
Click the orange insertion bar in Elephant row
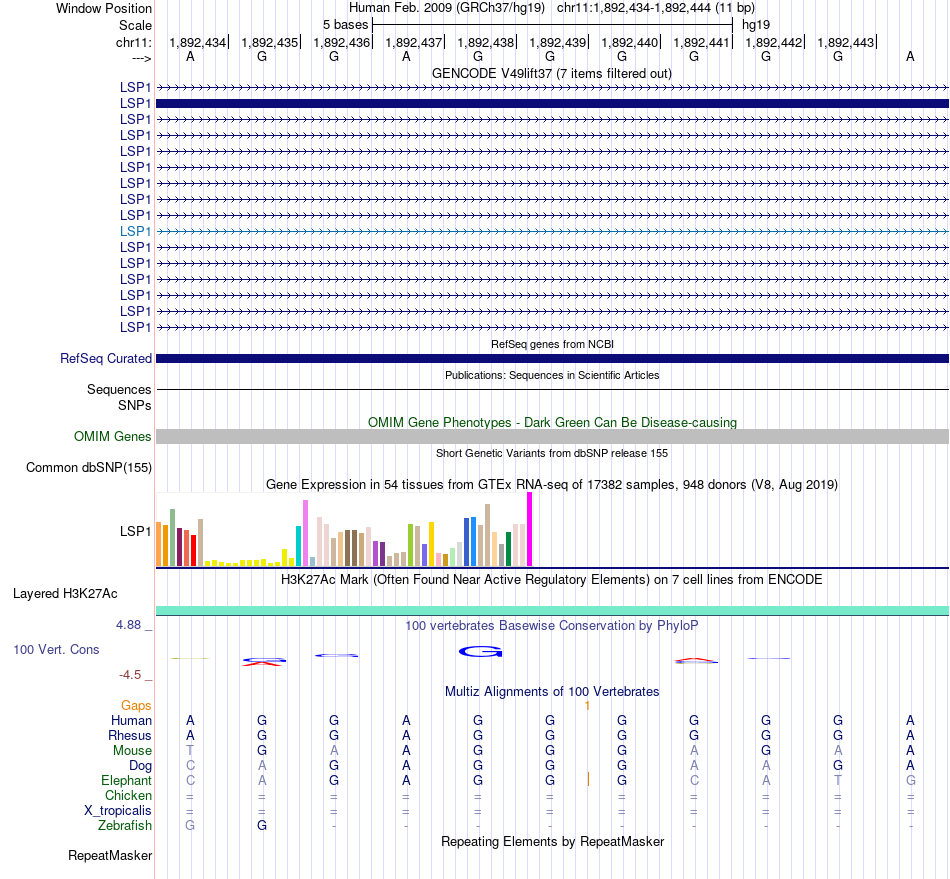point(588,779)
